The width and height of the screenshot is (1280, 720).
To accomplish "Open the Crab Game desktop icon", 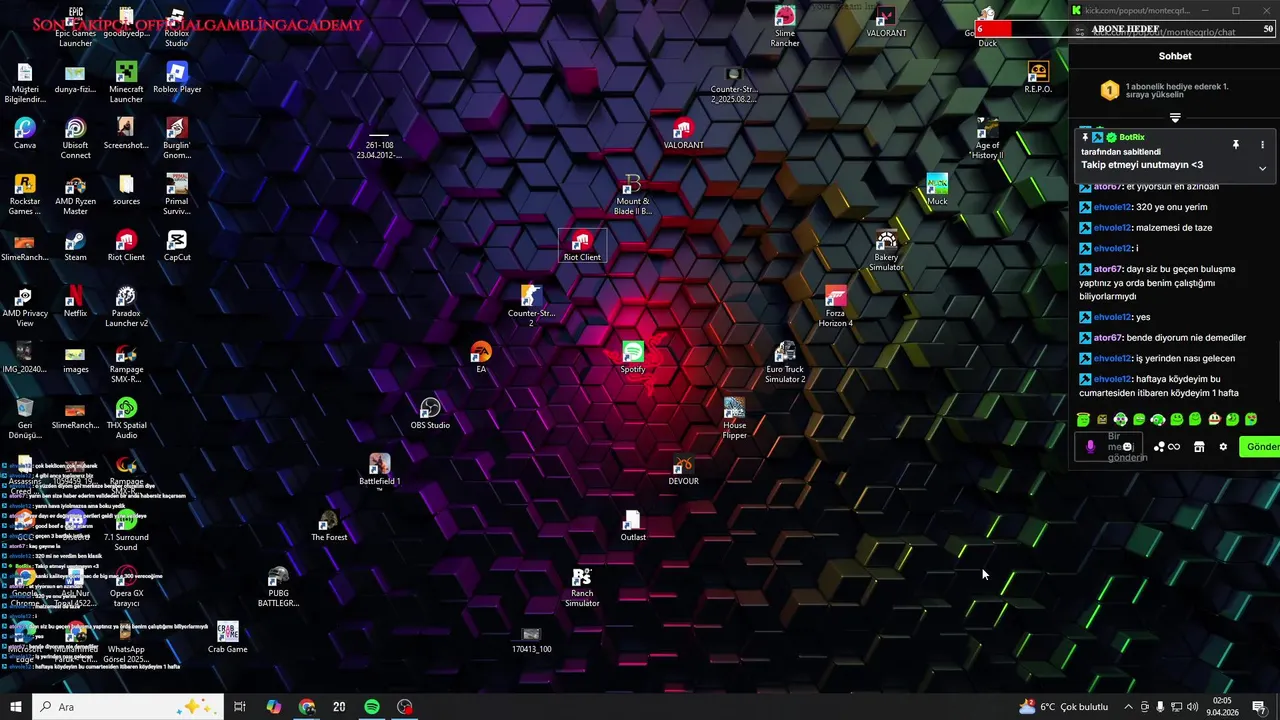I will point(228,638).
